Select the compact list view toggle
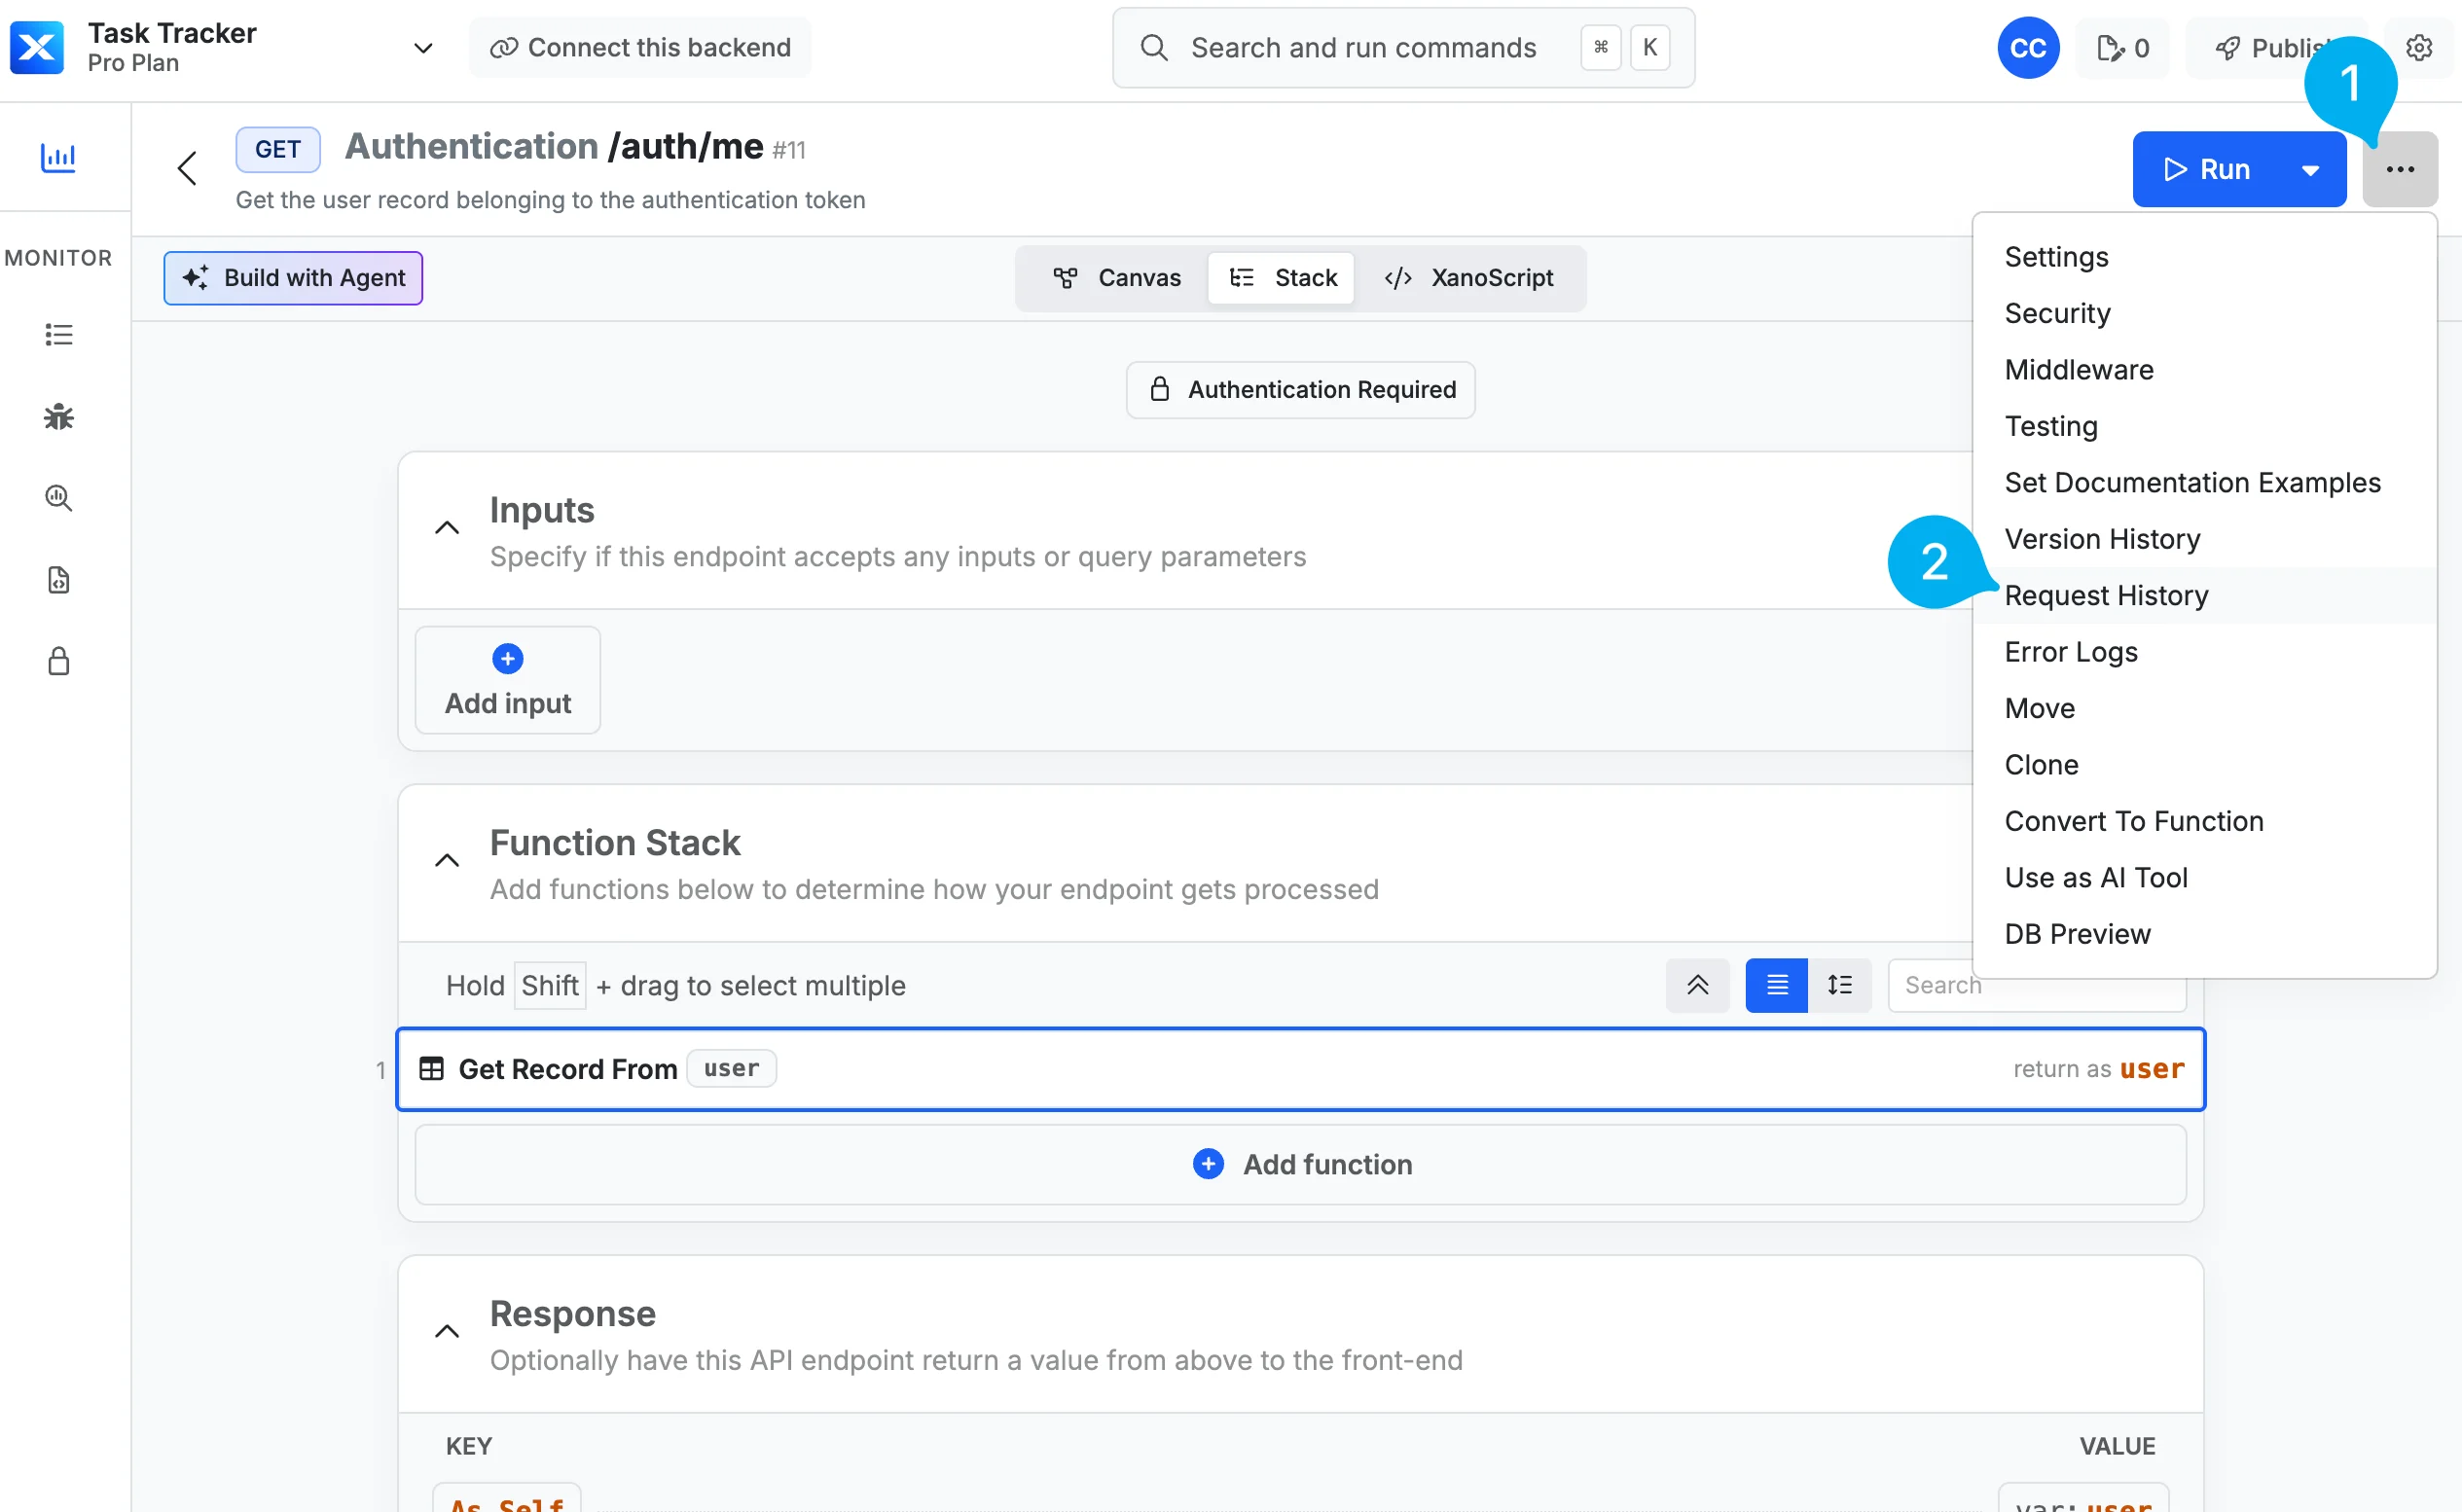The width and height of the screenshot is (2462, 1512). pos(1776,985)
